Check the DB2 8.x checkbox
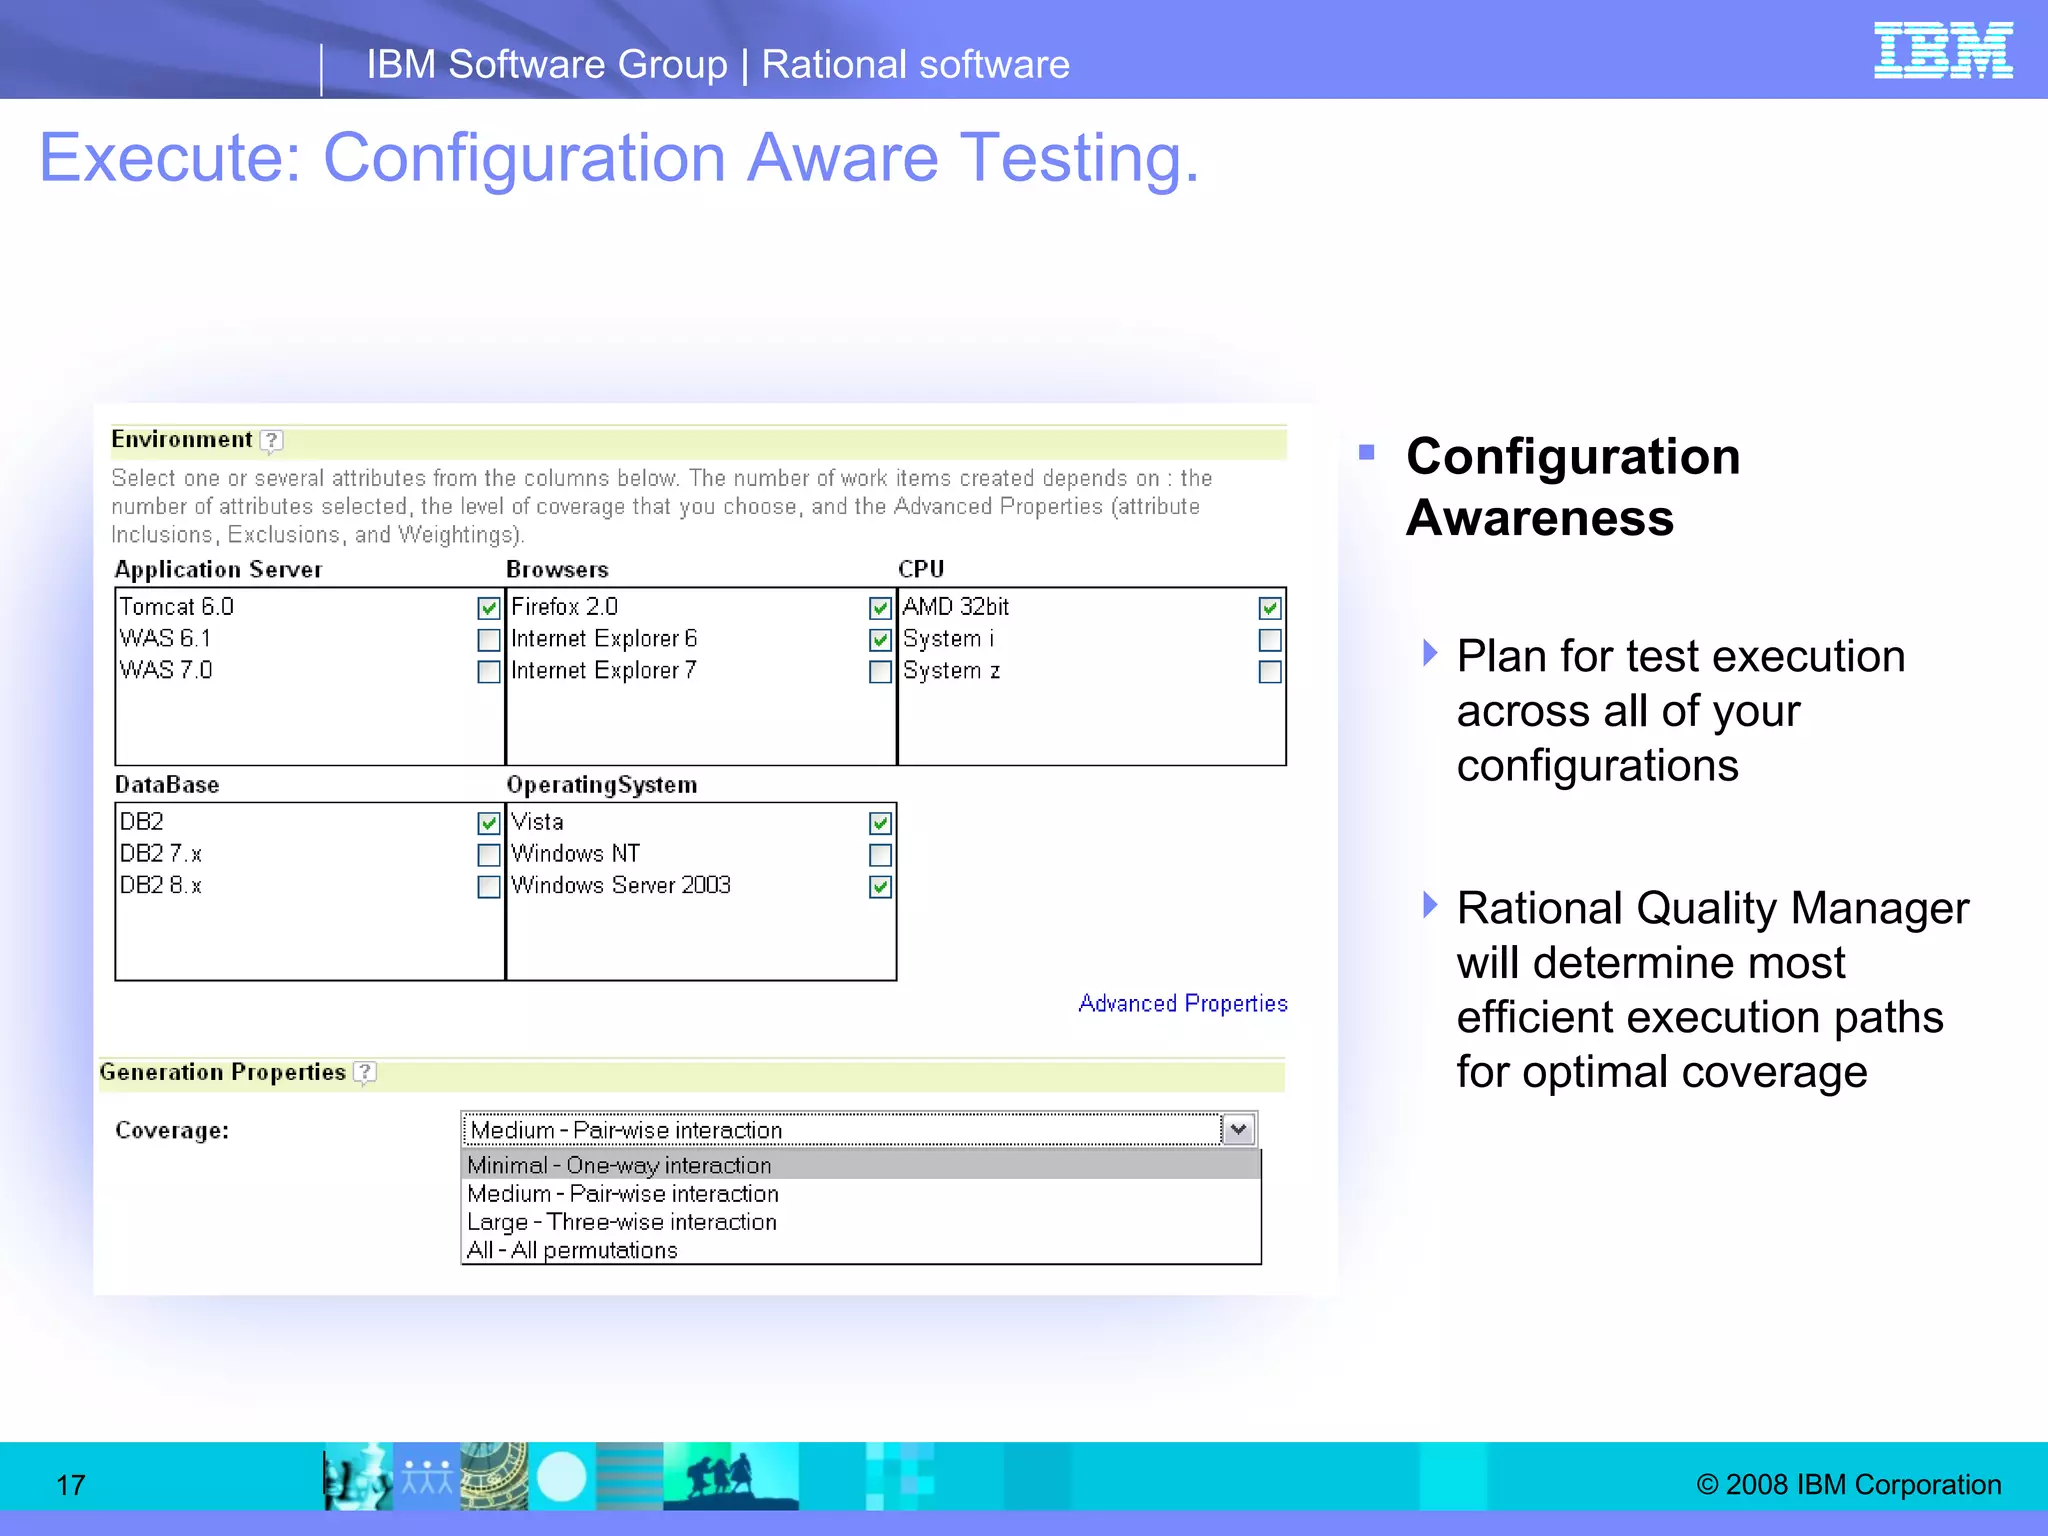This screenshot has width=2048, height=1536. 489,887
